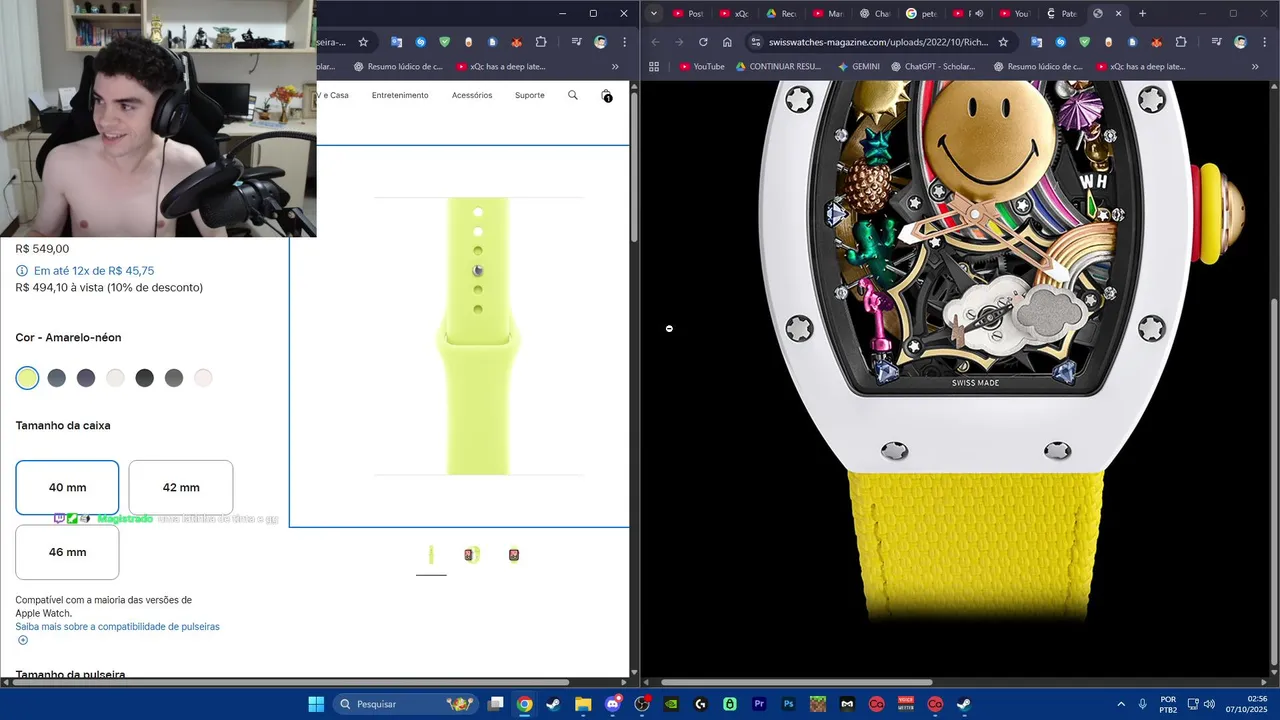Open media control icon in left window
The image size is (1280, 720).
point(577,42)
